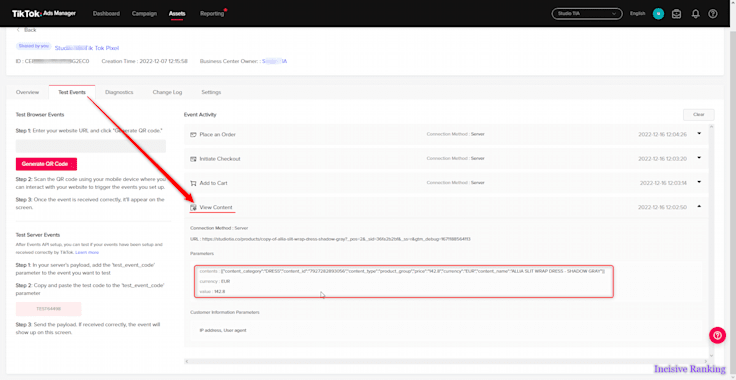The image size is (736, 380).
Task: Click the View Content event icon
Action: 193,207
